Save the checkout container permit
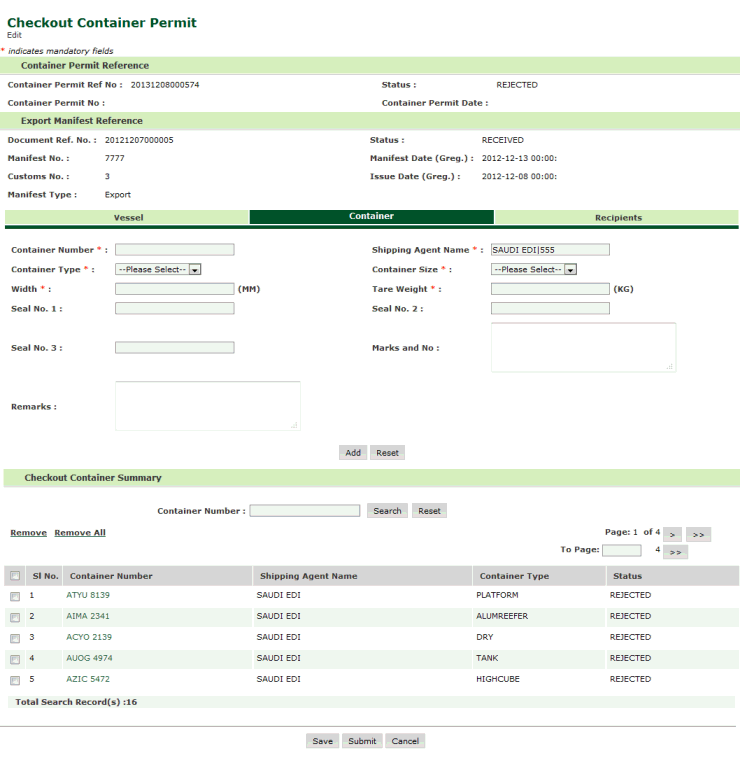The width and height of the screenshot is (740, 765). click(x=322, y=741)
